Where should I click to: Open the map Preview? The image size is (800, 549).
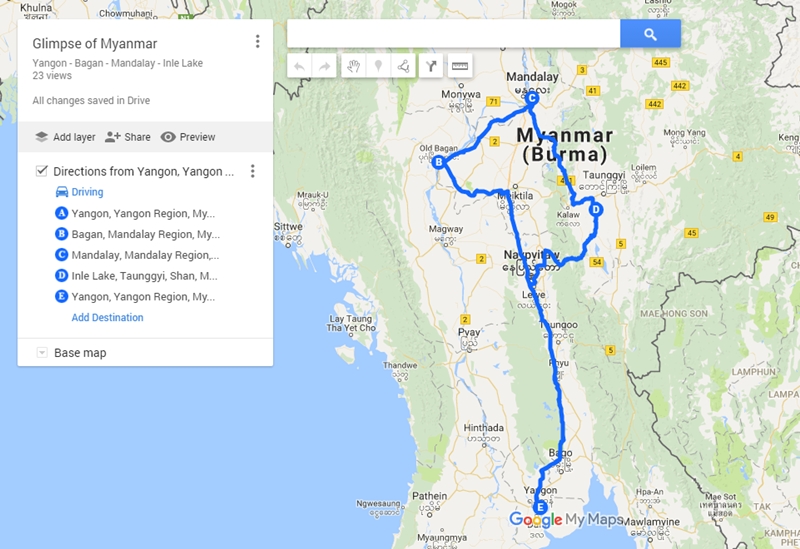(x=188, y=137)
